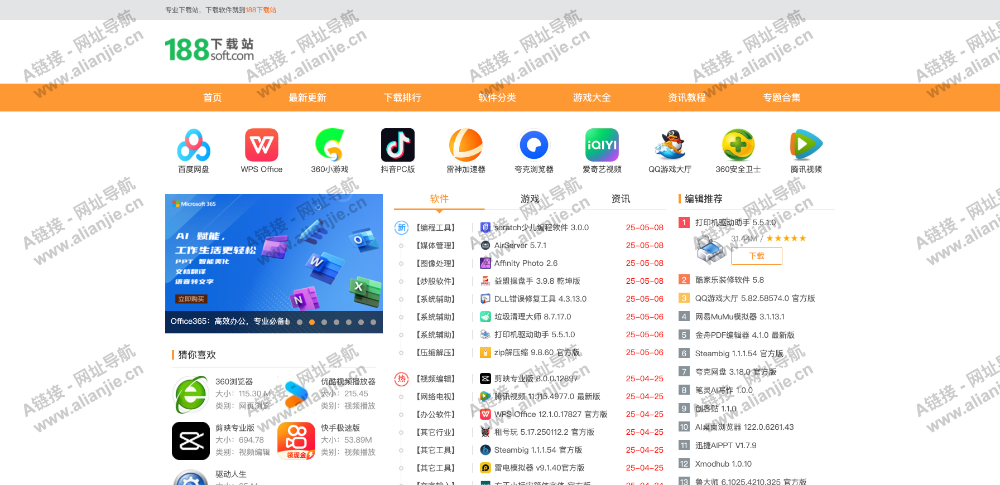Viewport: 1000px width, 485px height.
Task: Open the 抖音PC版 icon
Action: coord(398,145)
